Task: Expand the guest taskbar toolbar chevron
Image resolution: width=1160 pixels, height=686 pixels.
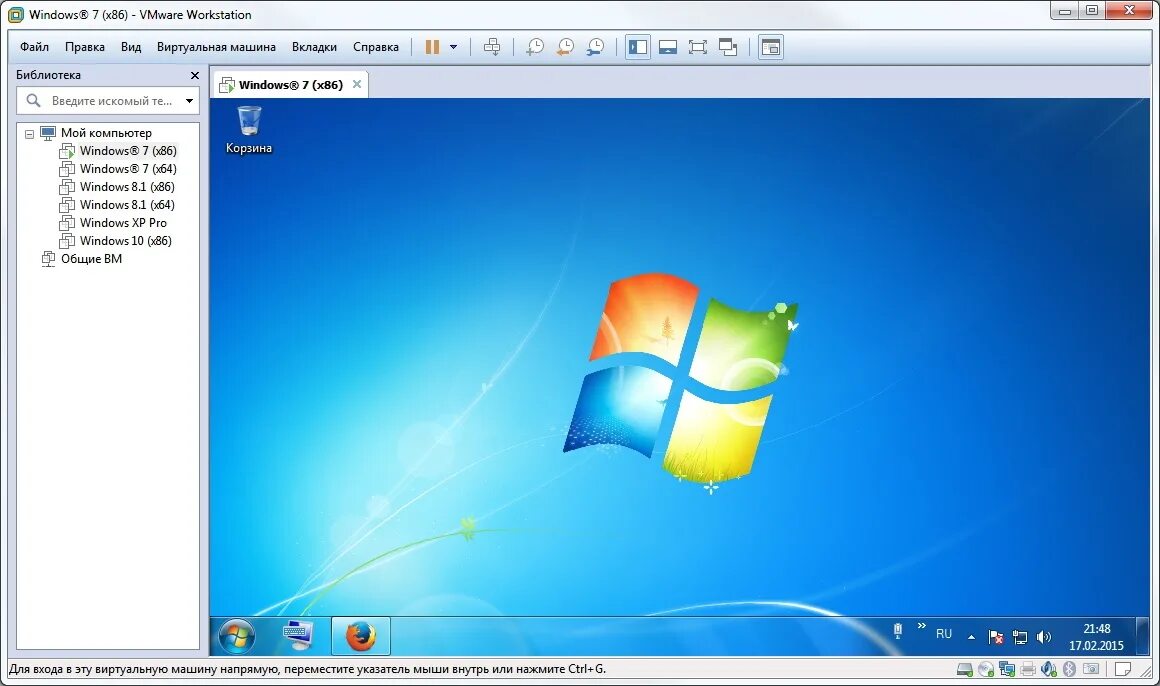Action: click(x=922, y=626)
